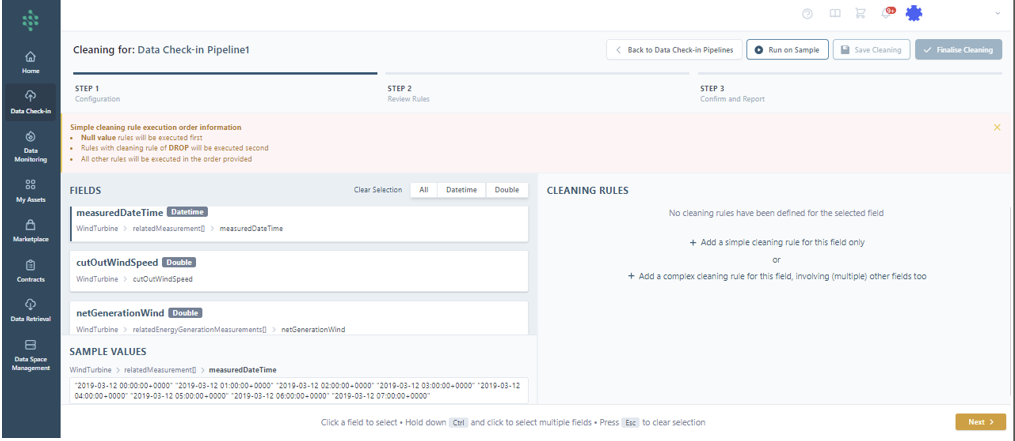Add a simple cleaning rule for this field
Screen dimensions: 1015x441
pos(776,243)
